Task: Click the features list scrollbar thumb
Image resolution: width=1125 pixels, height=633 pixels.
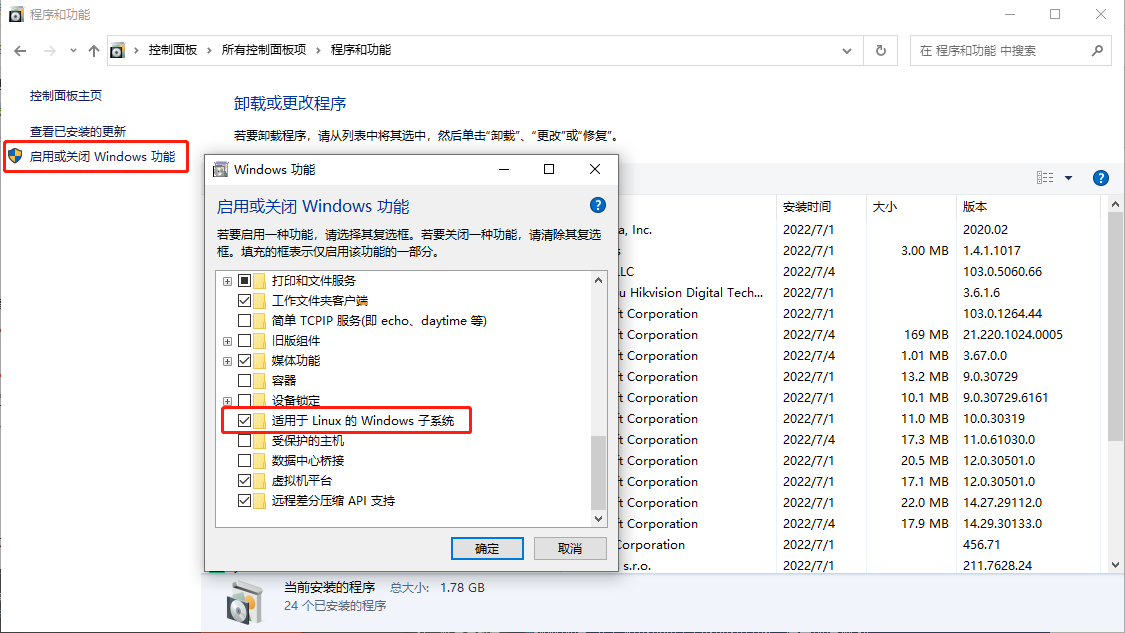Action: (598, 472)
